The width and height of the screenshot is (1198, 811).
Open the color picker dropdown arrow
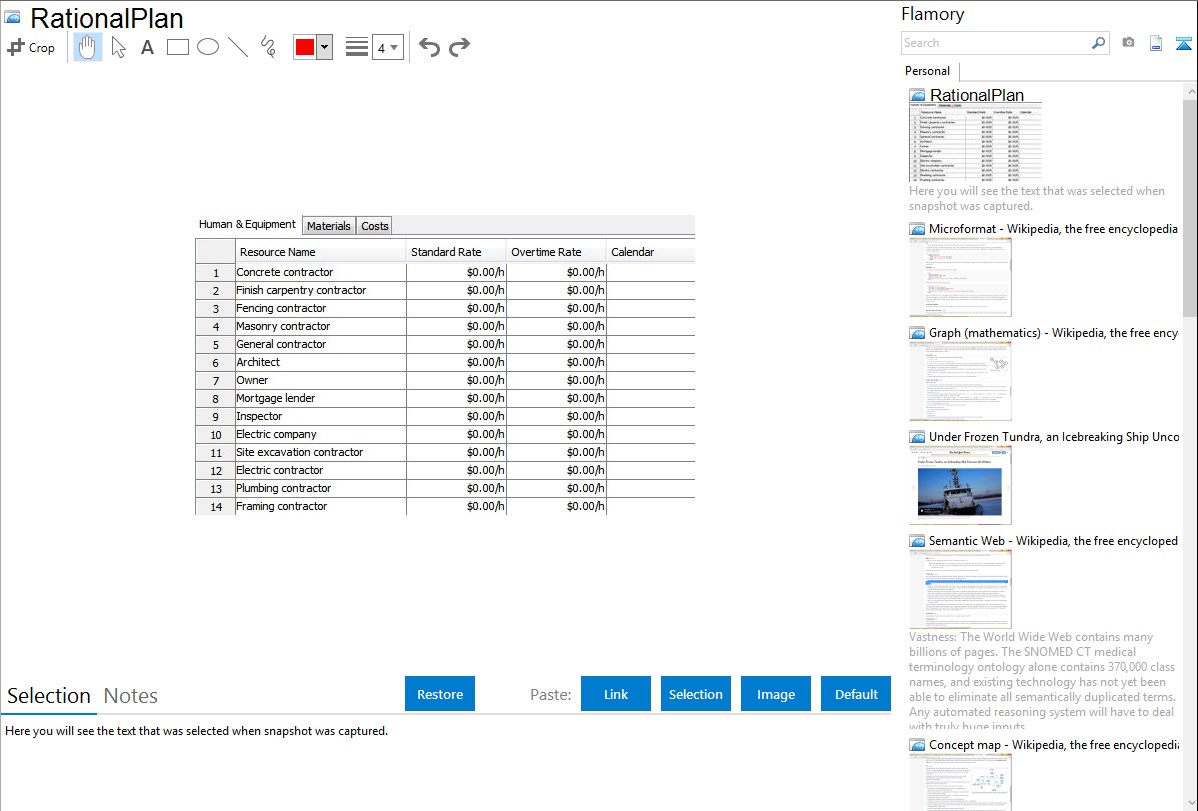[324, 47]
